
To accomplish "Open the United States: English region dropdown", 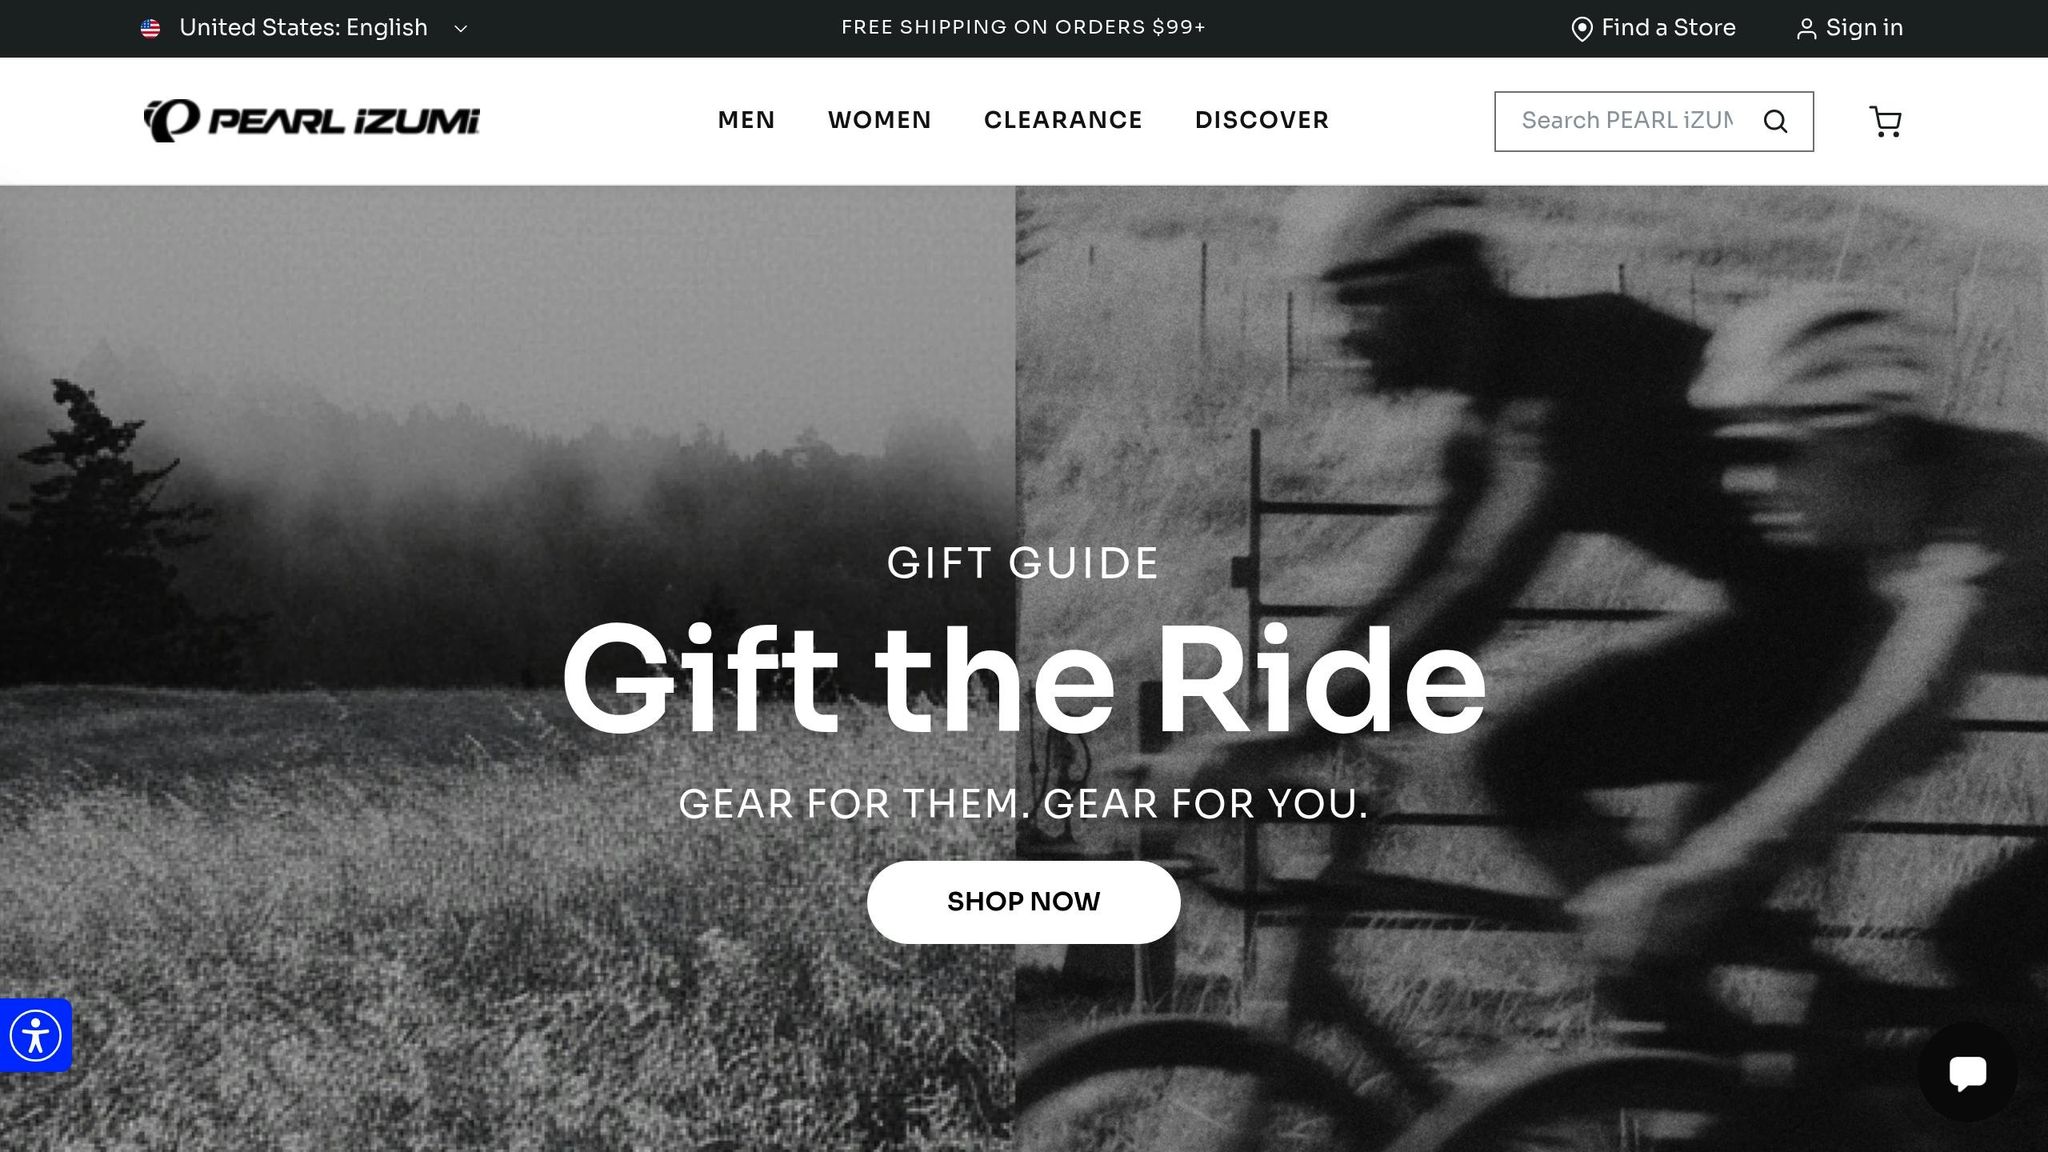I will (304, 28).
